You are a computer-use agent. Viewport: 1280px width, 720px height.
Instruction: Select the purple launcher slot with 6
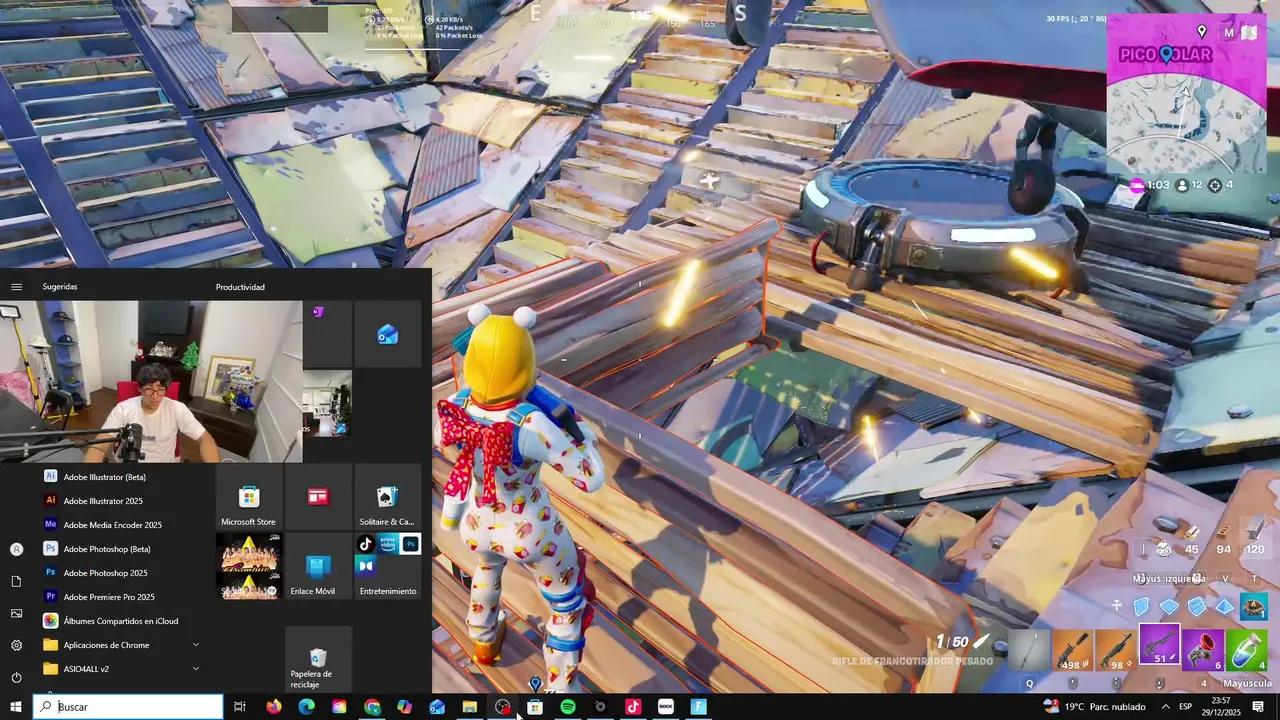[1204, 652]
